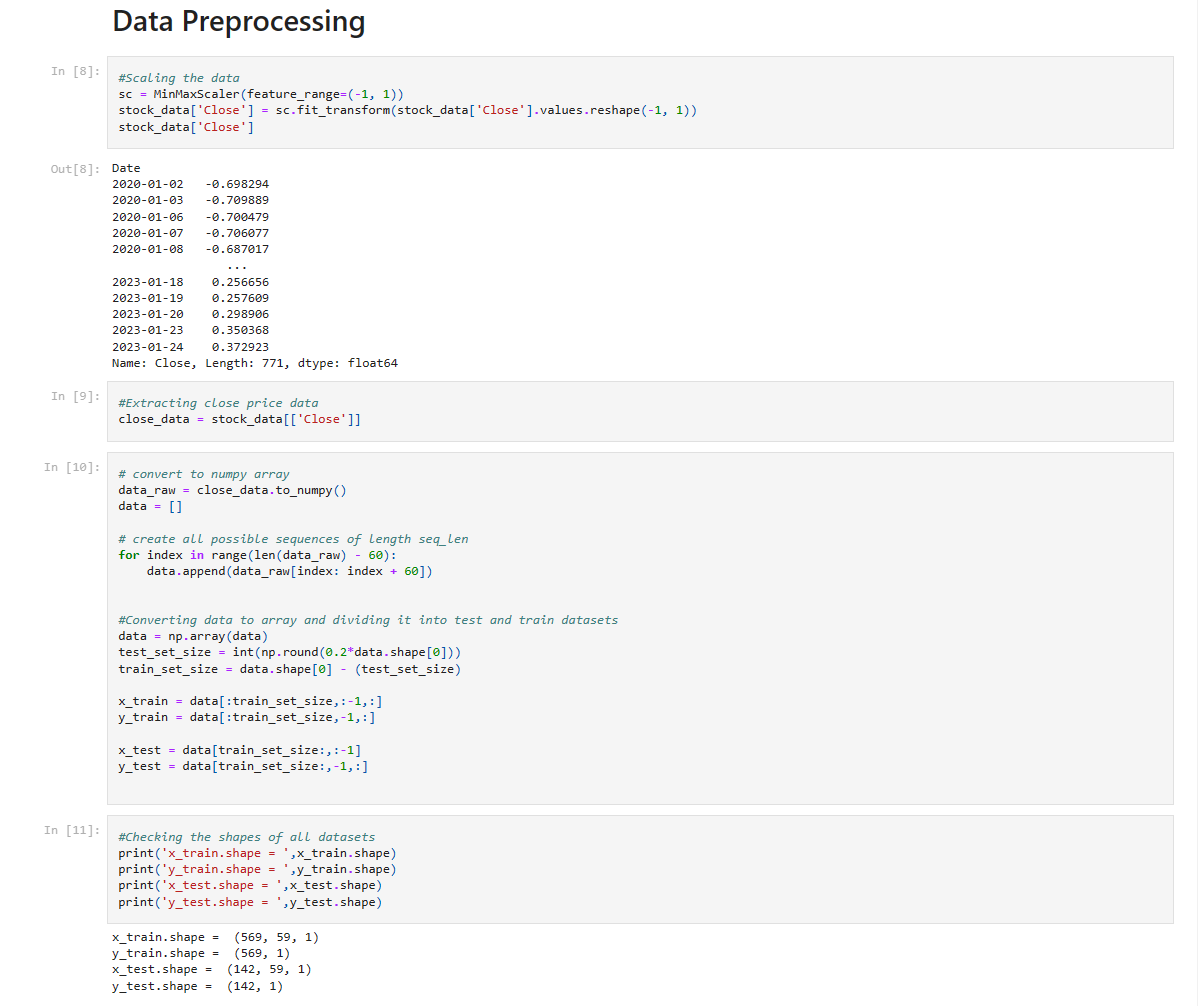The image size is (1198, 1006).
Task: Click the In [8] cell prompt
Action: click(75, 71)
